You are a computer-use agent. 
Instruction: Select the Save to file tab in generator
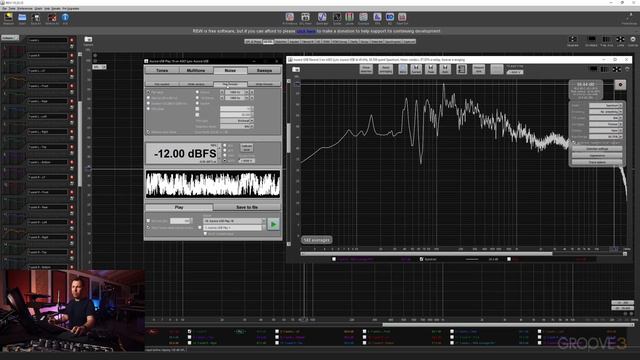click(x=247, y=207)
